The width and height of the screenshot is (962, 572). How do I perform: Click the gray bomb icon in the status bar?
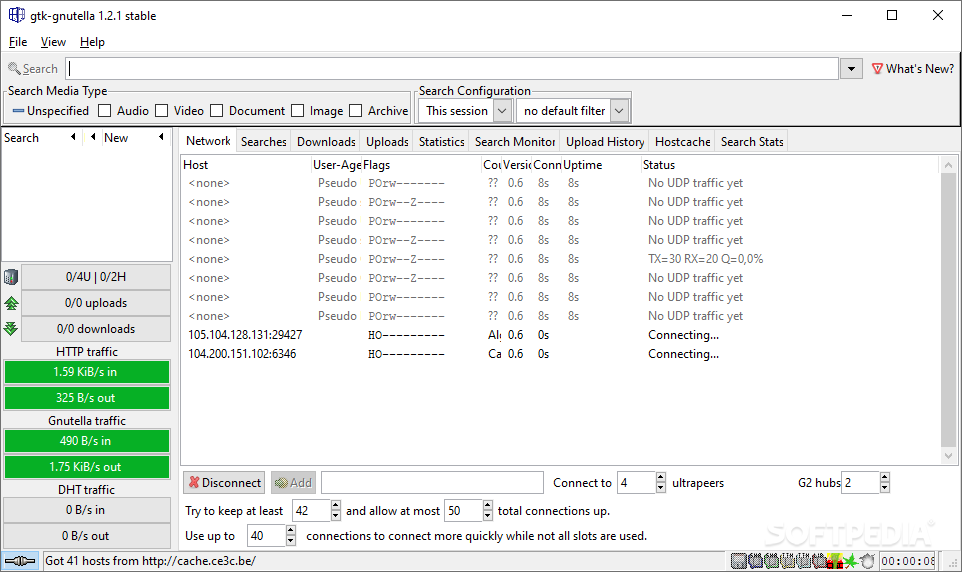pos(867,561)
